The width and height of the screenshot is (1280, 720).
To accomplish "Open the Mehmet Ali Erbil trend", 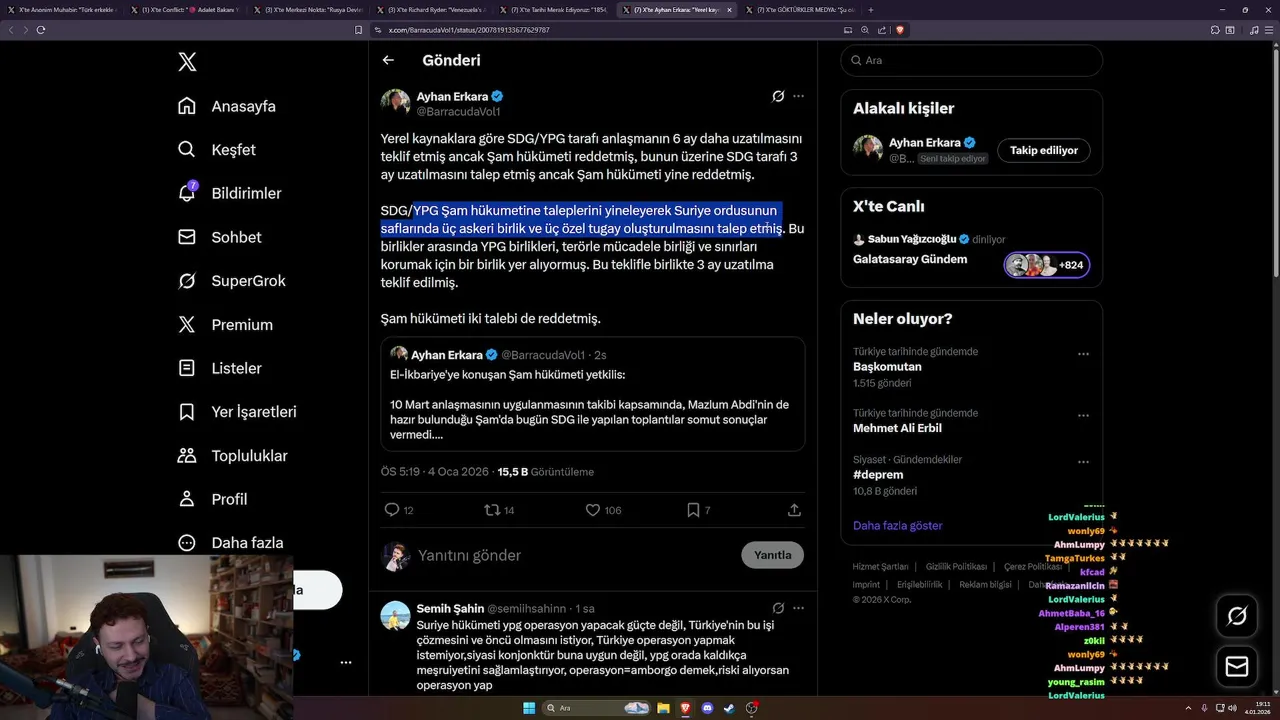I will point(897,428).
